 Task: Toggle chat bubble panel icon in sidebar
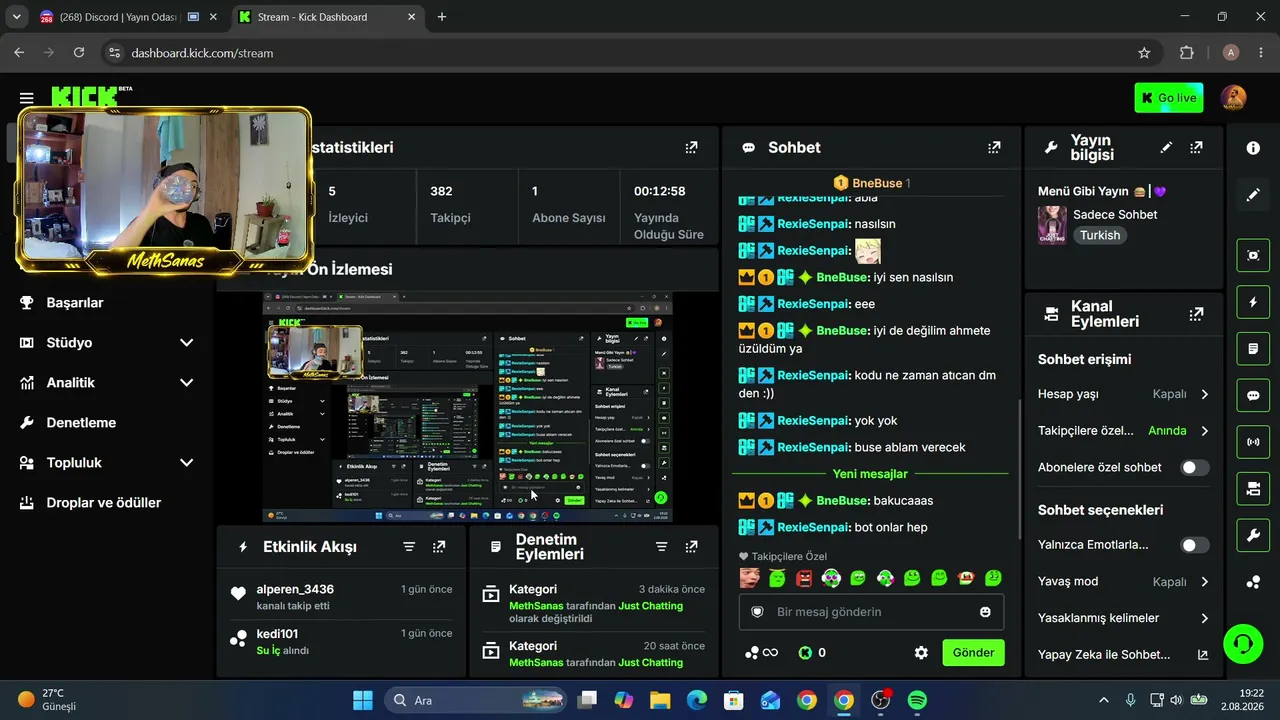tap(1253, 395)
